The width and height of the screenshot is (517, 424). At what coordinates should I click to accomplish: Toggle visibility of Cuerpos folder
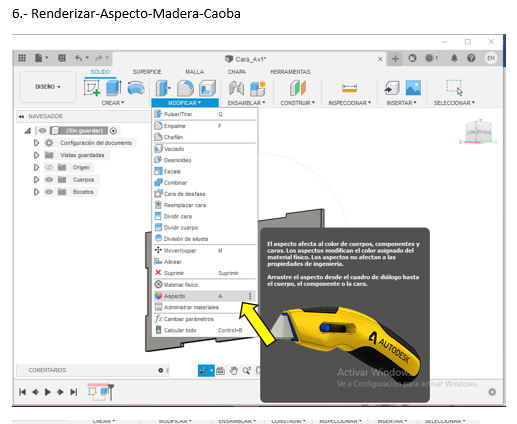pos(49,180)
